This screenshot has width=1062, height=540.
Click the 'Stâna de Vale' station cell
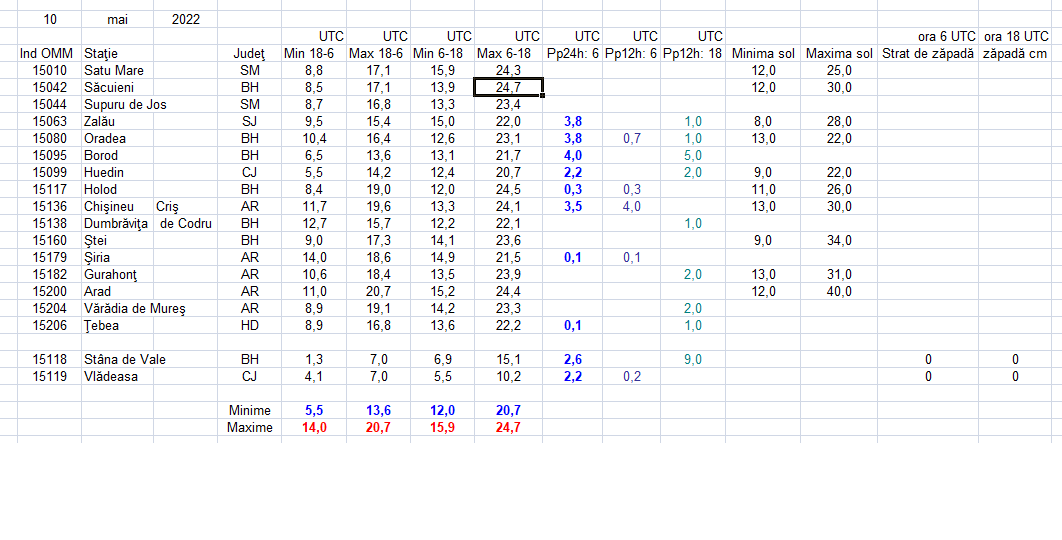(125, 360)
